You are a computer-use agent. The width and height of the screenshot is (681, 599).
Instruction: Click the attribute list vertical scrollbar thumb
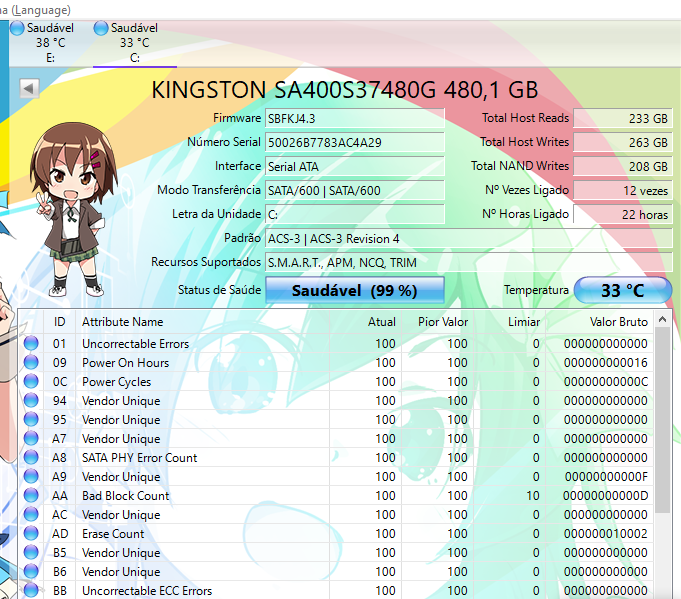click(x=662, y=420)
